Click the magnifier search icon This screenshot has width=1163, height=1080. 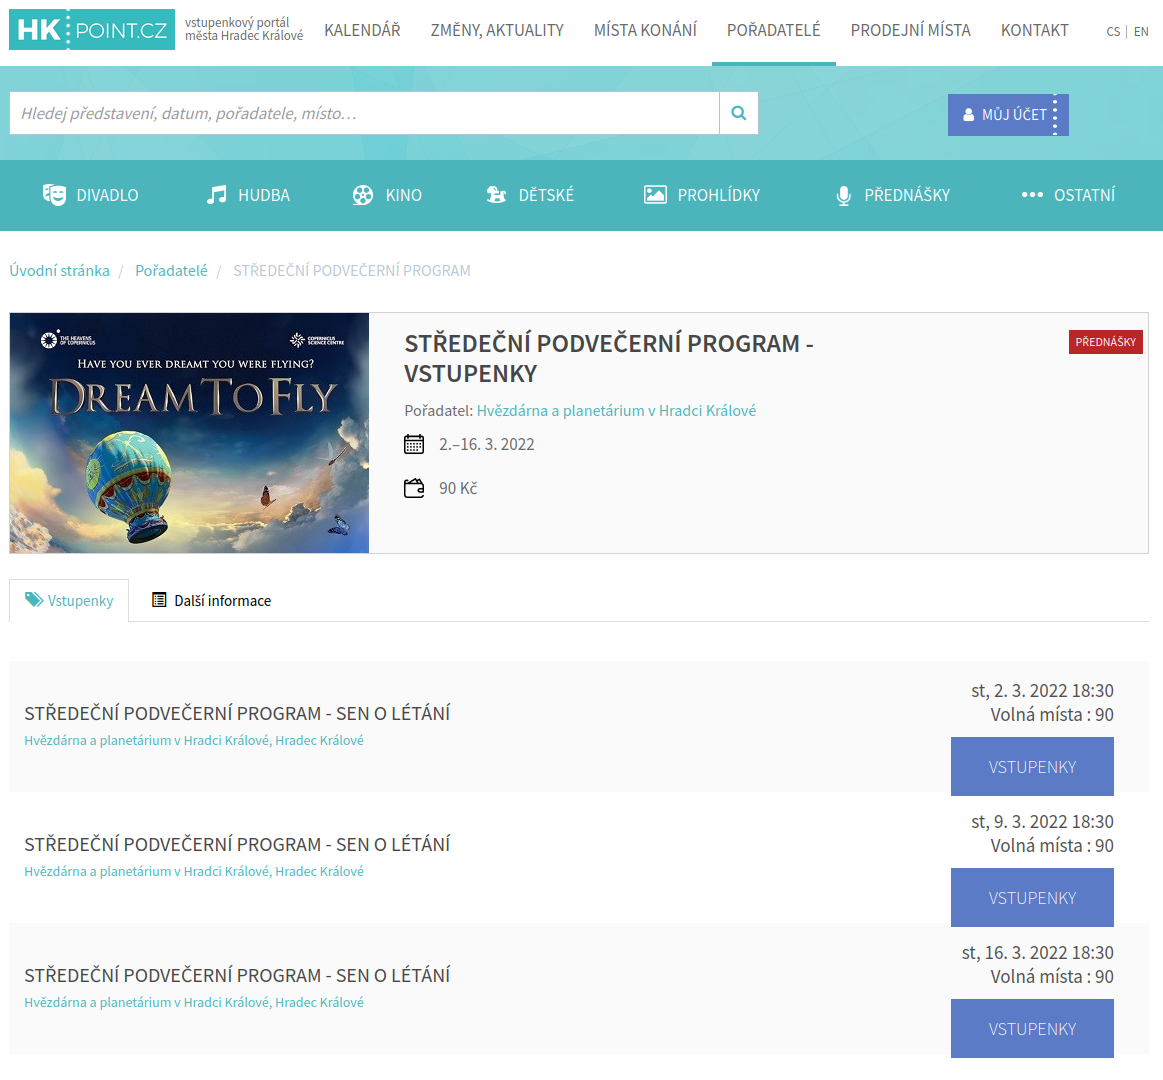point(739,113)
